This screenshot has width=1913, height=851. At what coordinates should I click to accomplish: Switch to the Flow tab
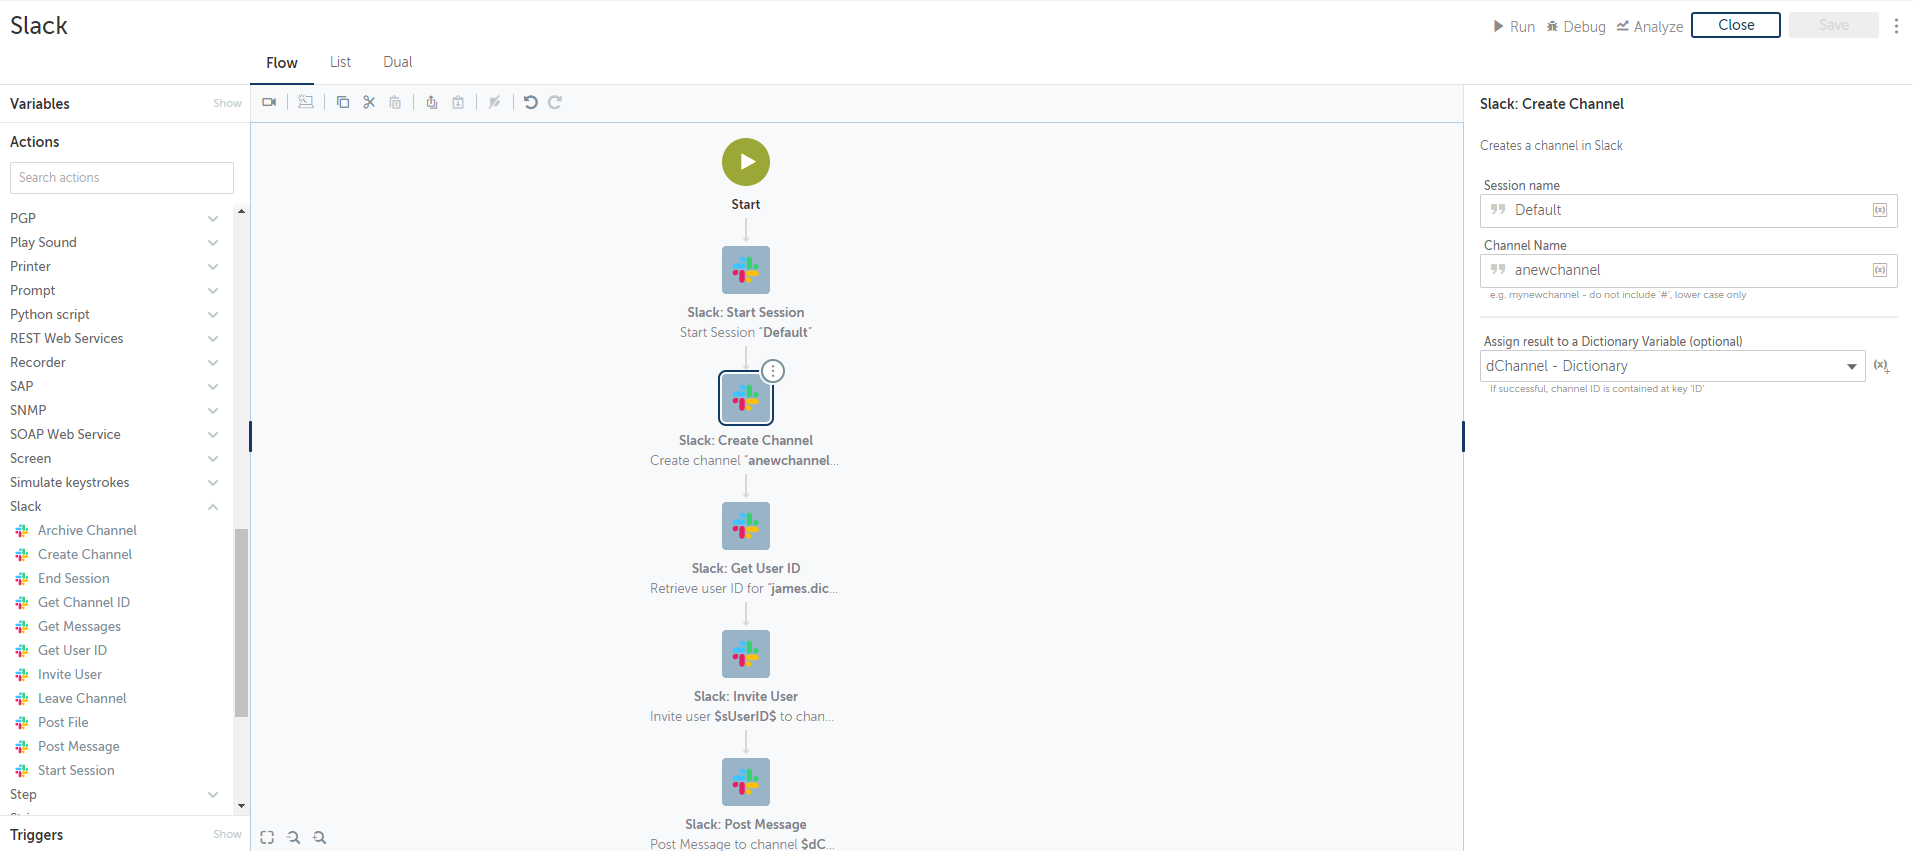pyautogui.click(x=282, y=63)
